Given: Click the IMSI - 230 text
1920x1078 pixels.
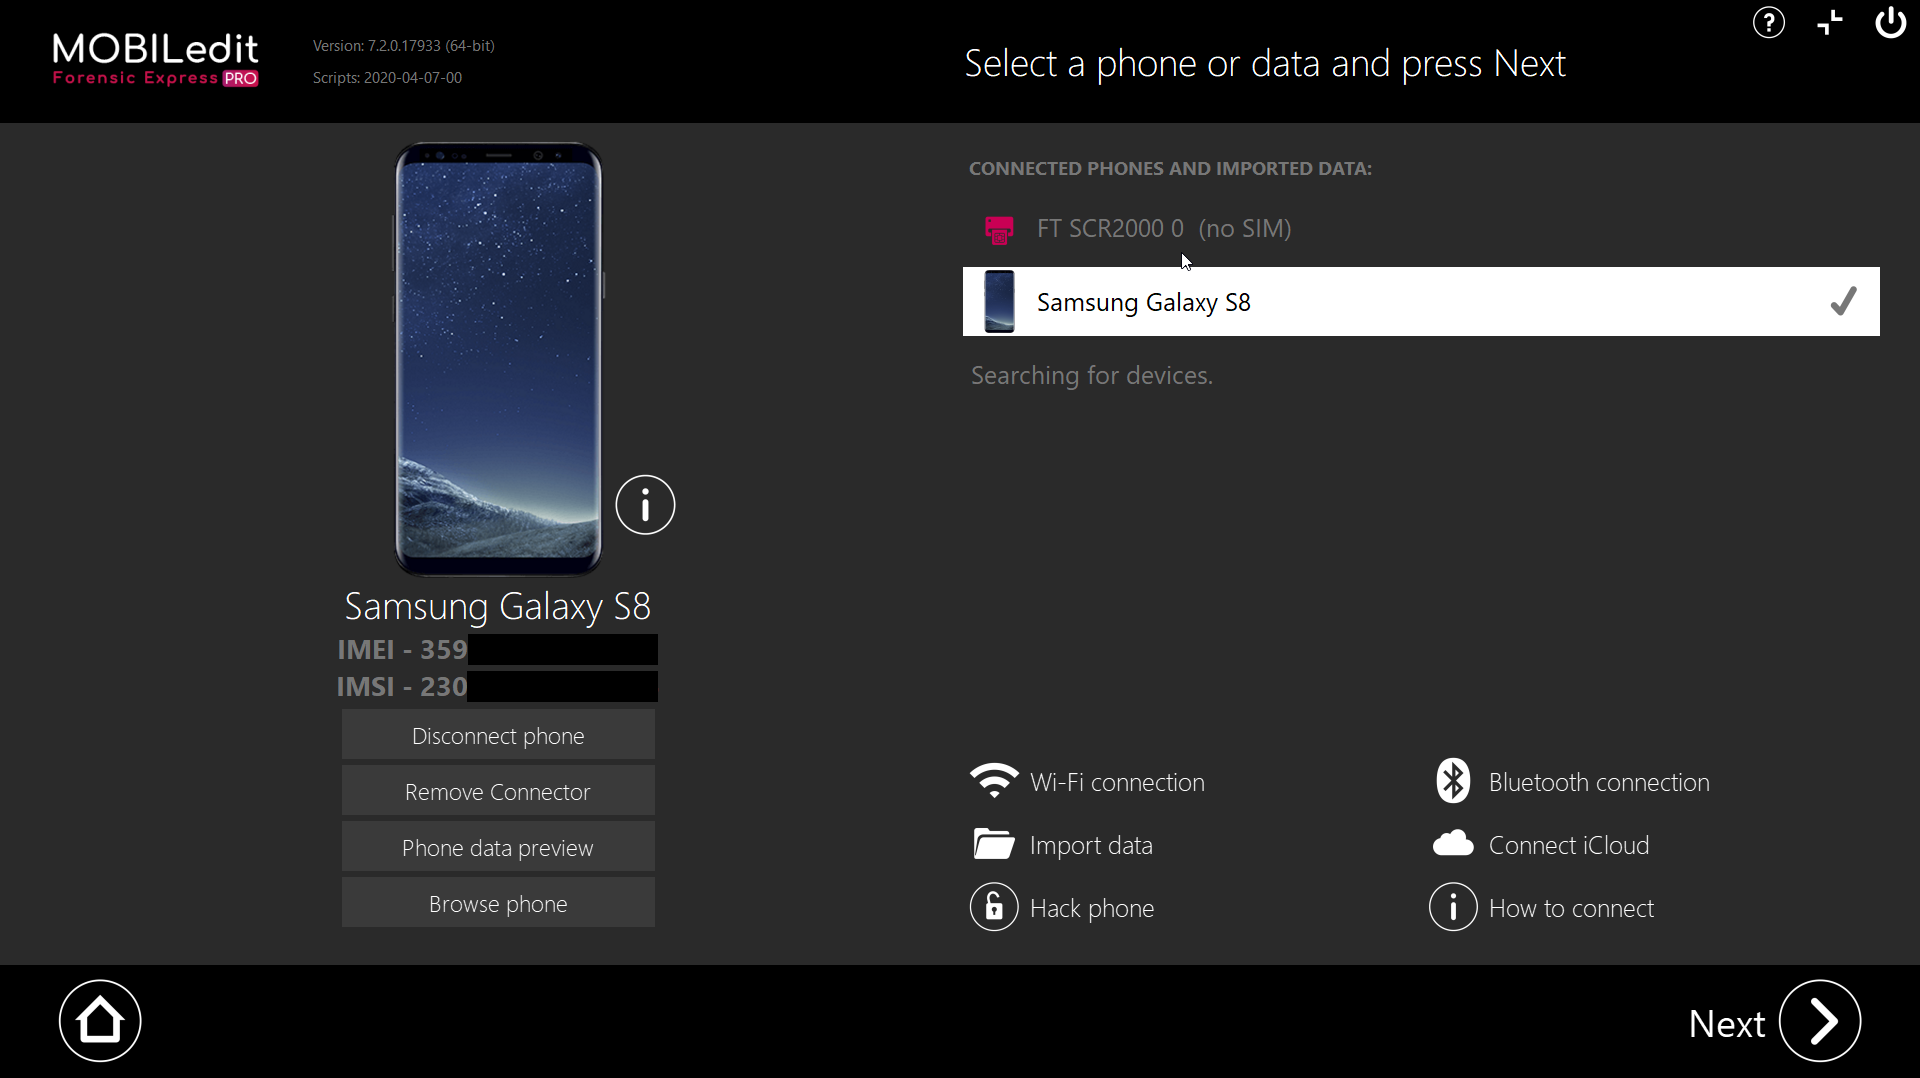Looking at the screenshot, I should (x=402, y=686).
